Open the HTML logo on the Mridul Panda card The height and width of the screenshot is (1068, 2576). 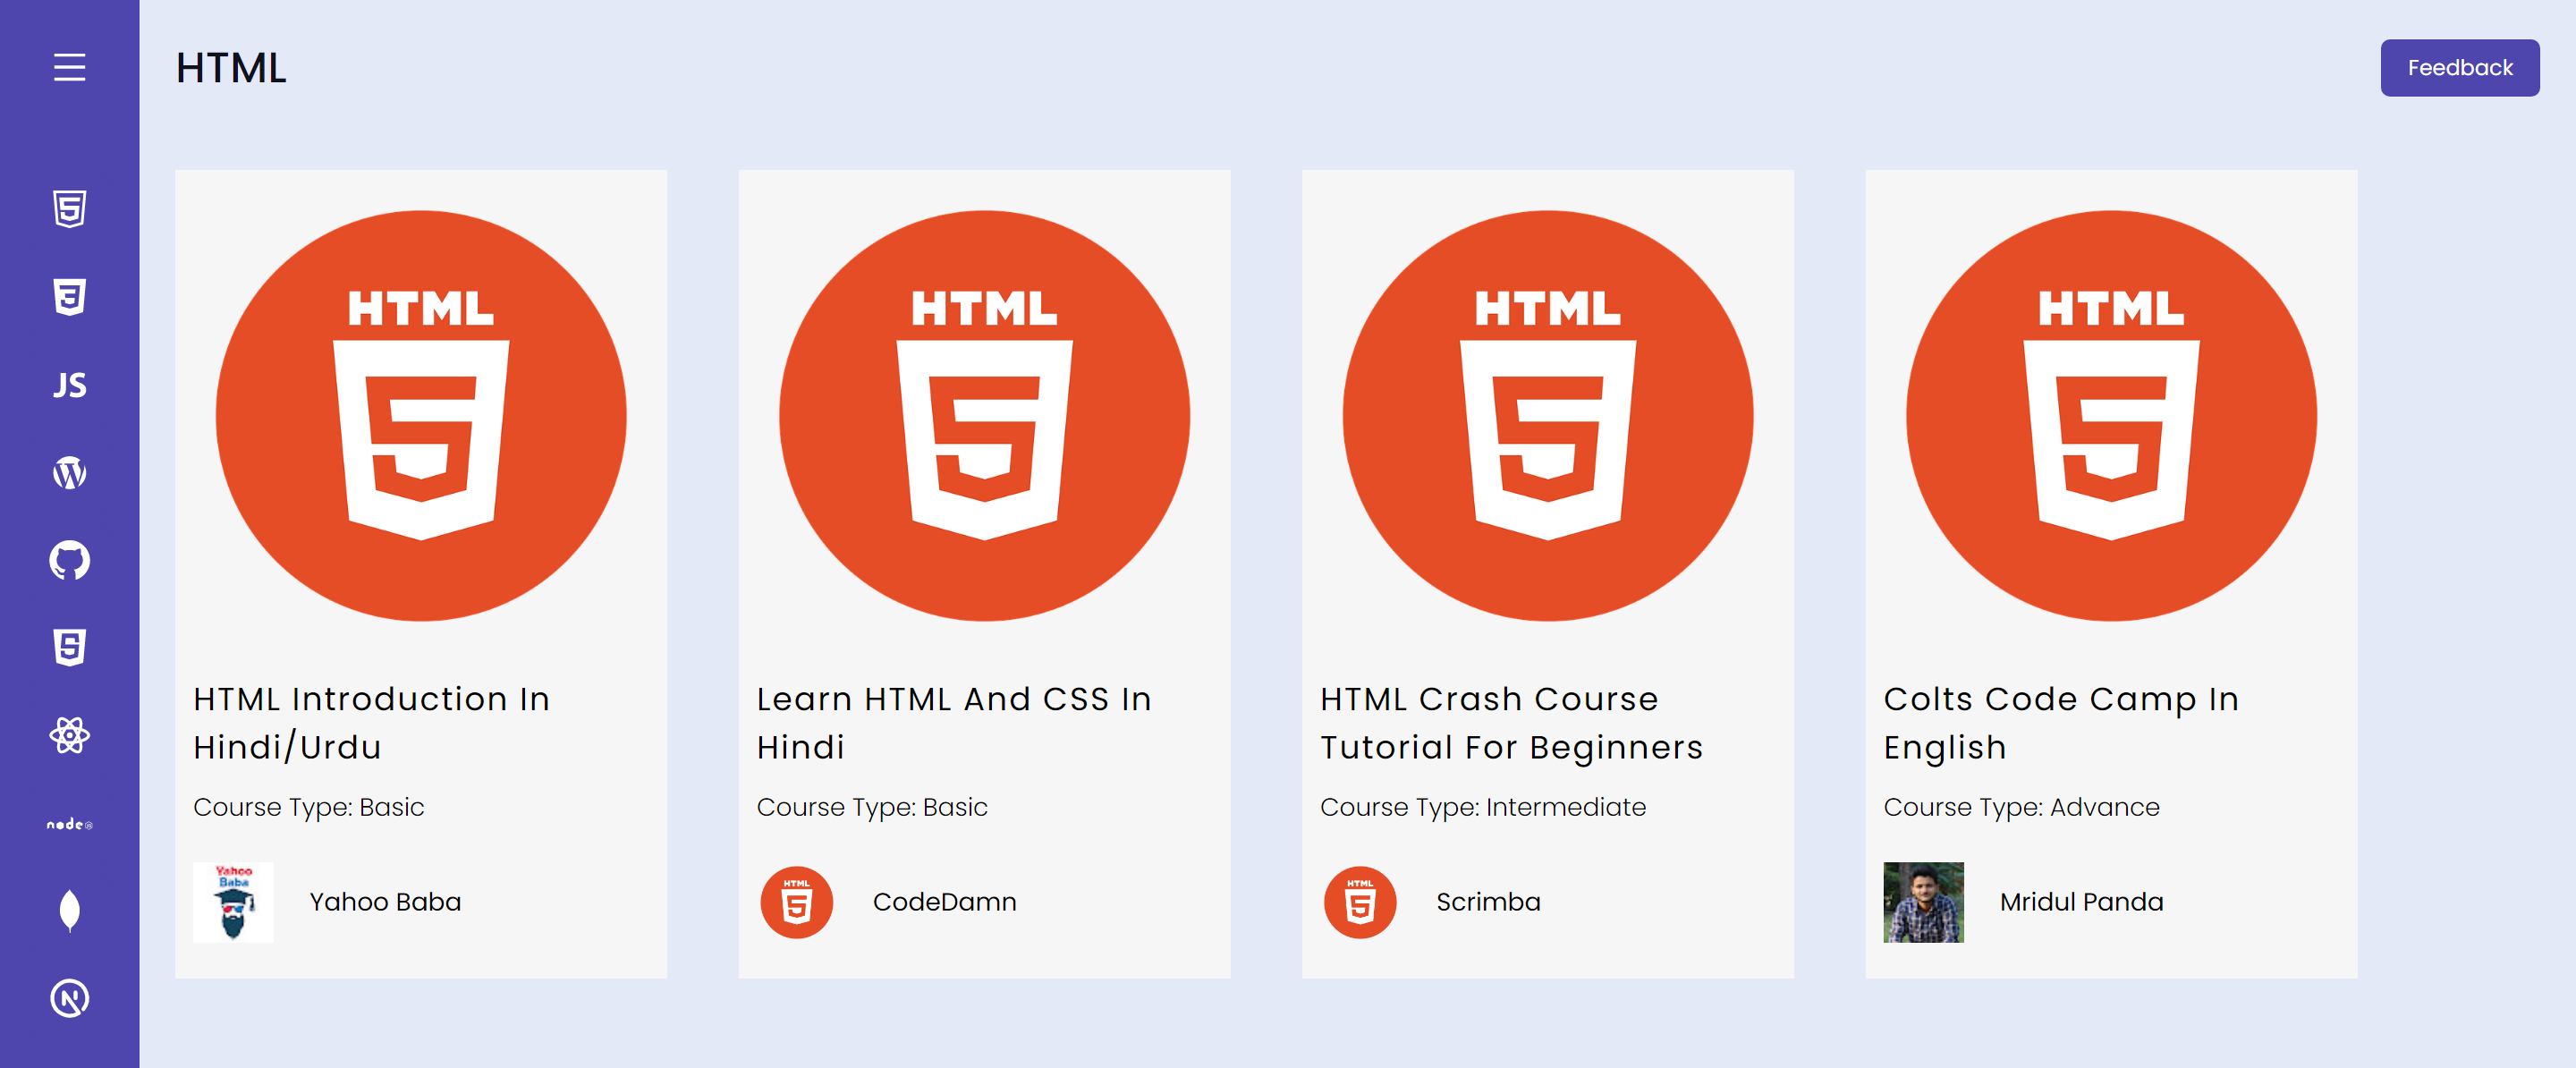point(2111,415)
